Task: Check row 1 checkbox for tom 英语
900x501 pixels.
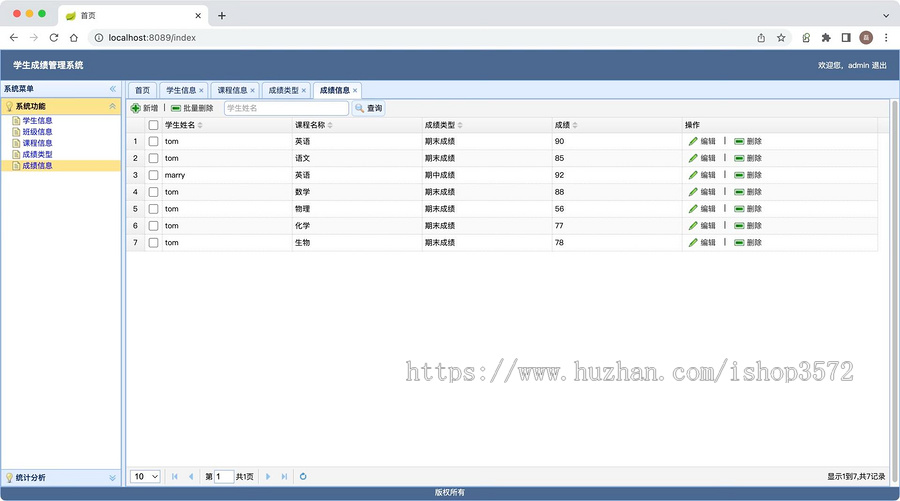Action: (x=153, y=141)
